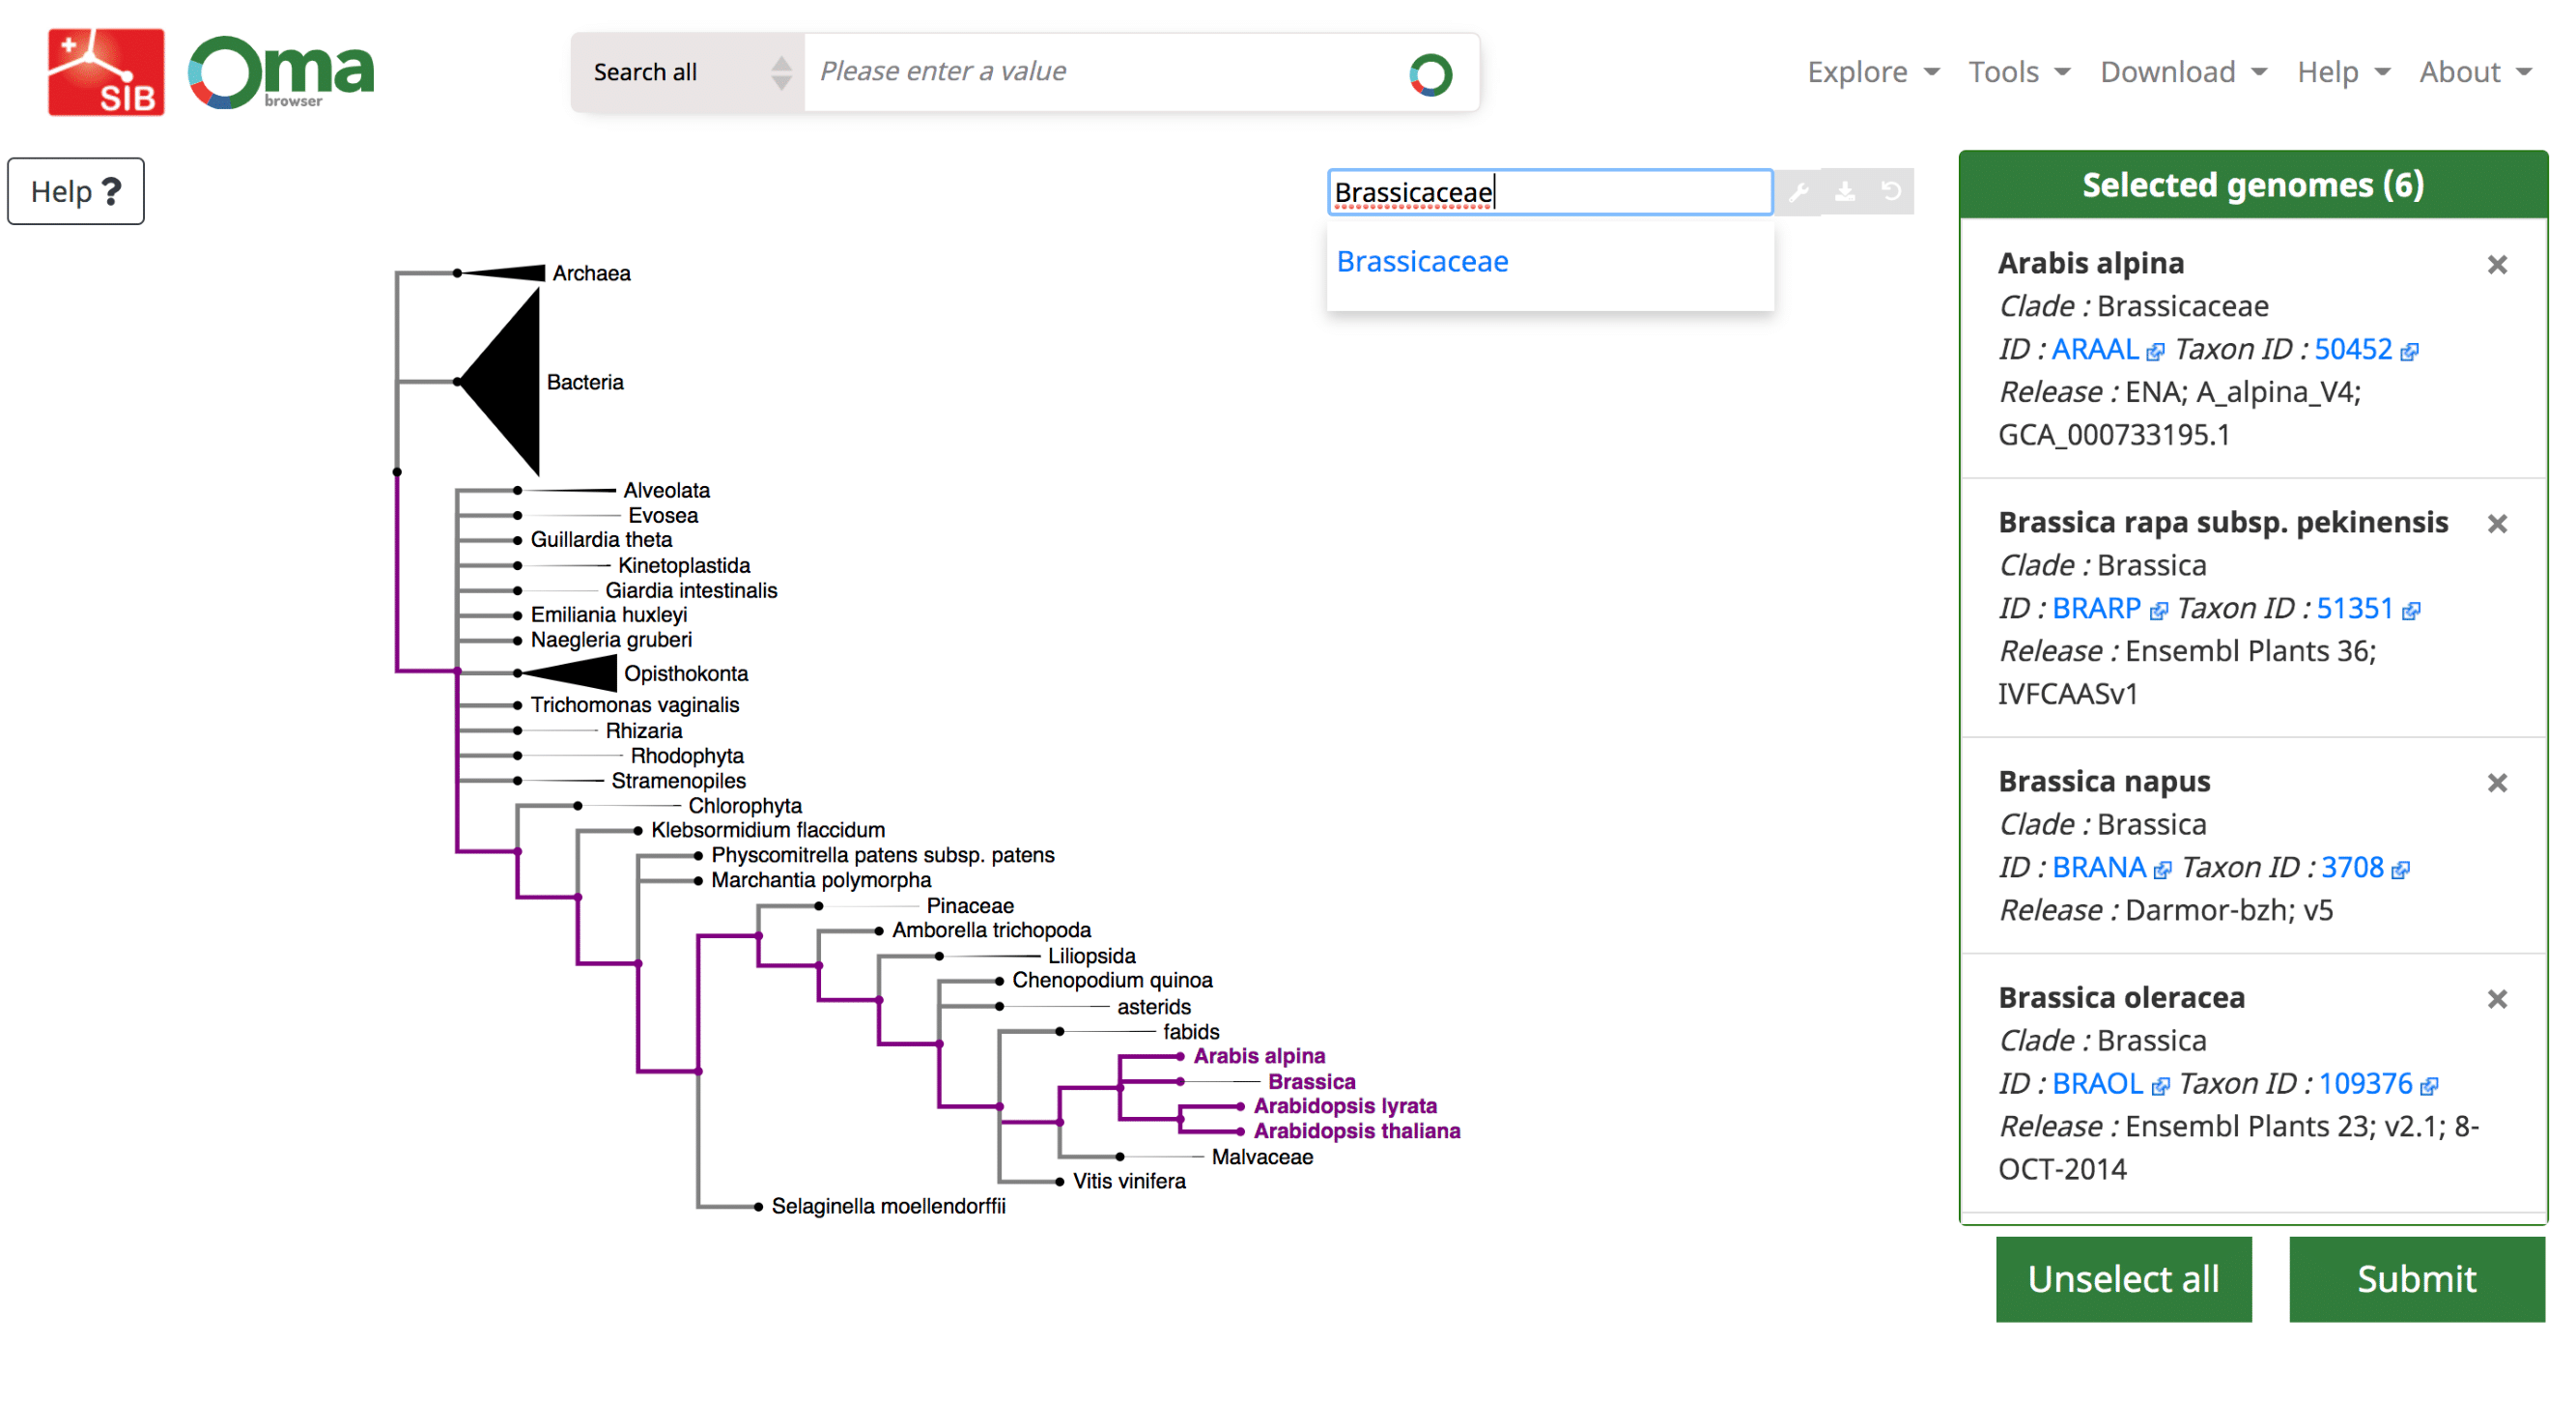
Task: Open the About menu
Action: pyautogui.click(x=2474, y=72)
